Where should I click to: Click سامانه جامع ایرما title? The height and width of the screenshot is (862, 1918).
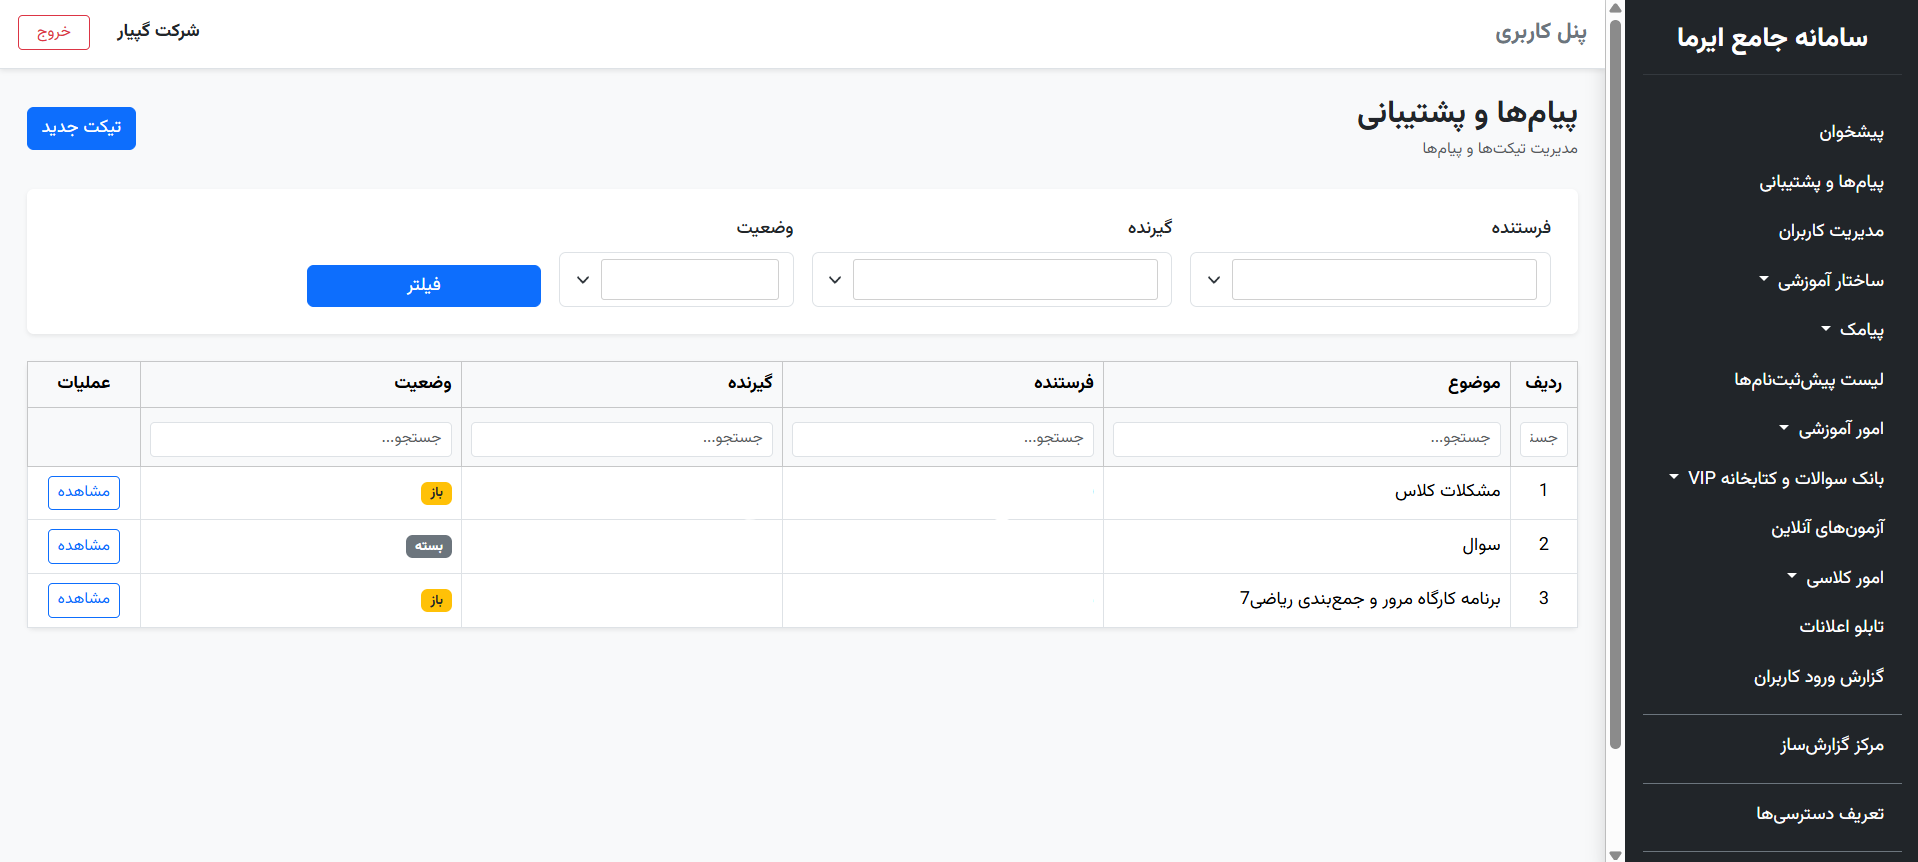coord(1772,38)
